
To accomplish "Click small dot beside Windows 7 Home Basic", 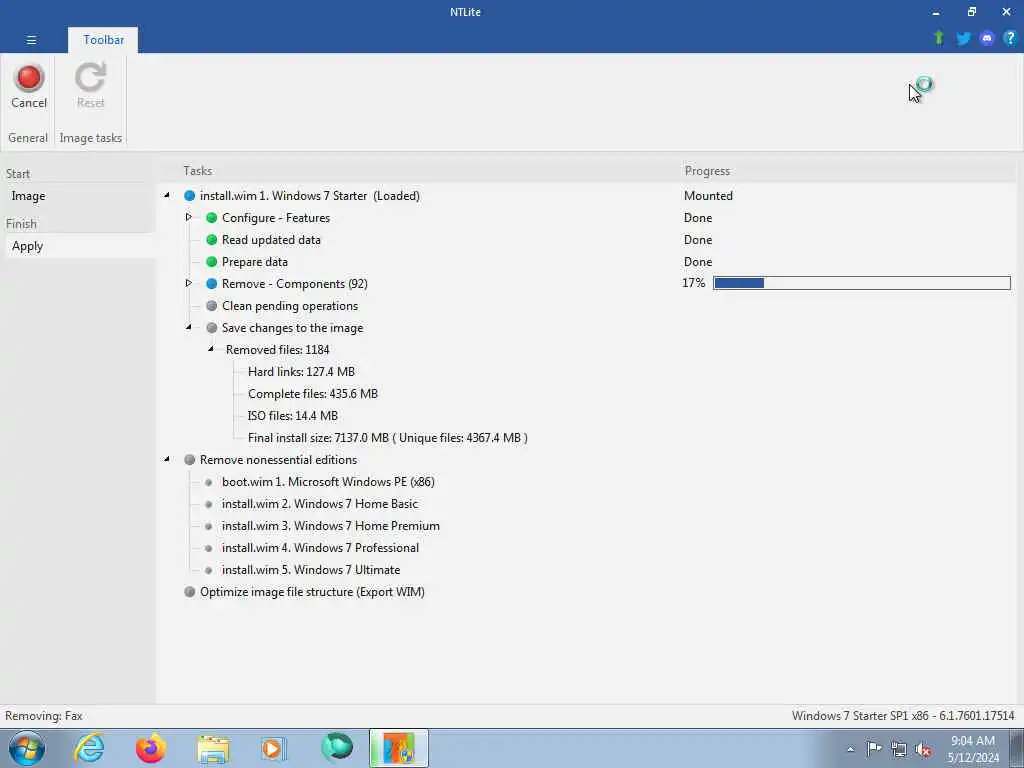I will coord(208,504).
